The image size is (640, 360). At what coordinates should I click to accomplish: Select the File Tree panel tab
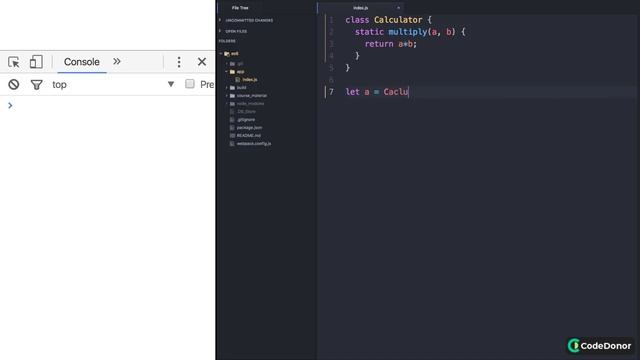(x=240, y=8)
